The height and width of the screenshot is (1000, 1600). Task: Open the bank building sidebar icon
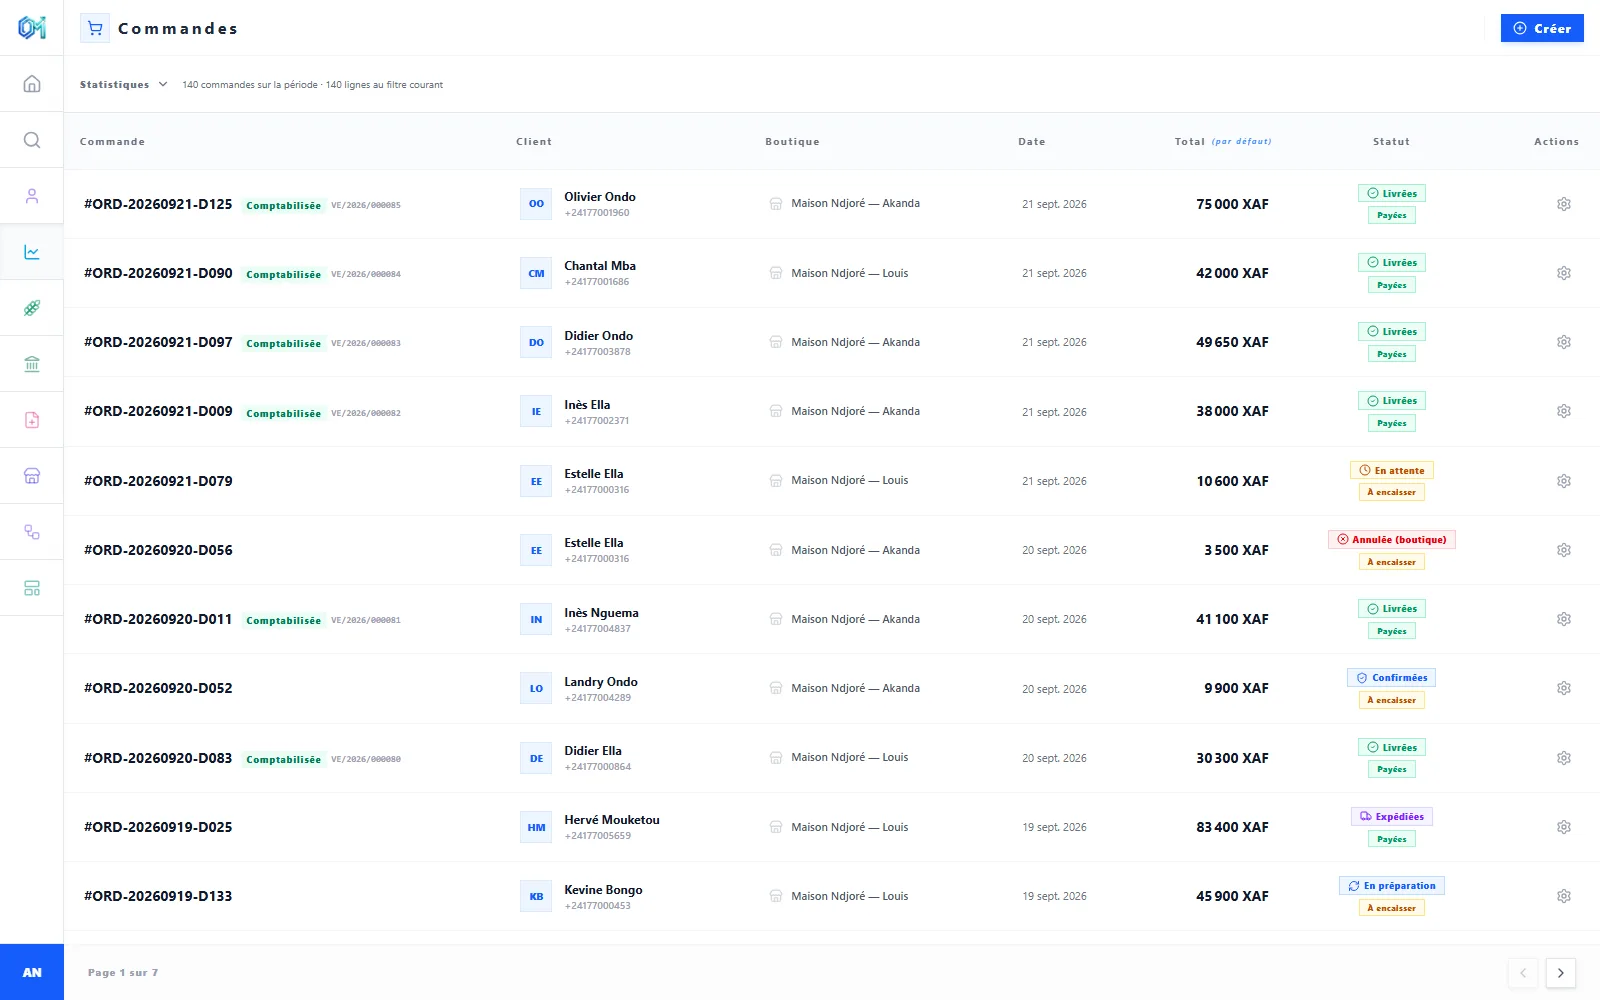tap(32, 364)
